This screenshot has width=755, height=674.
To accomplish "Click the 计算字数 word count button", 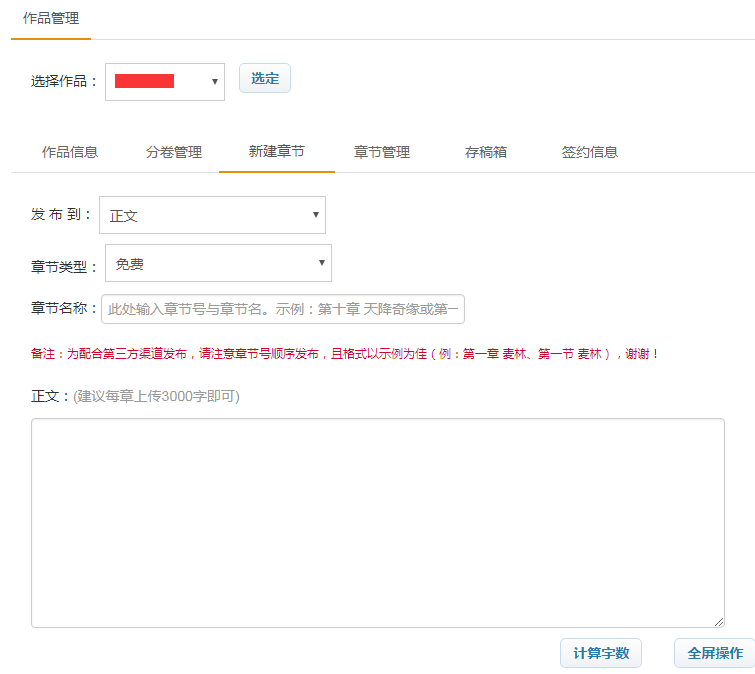I will pos(600,653).
